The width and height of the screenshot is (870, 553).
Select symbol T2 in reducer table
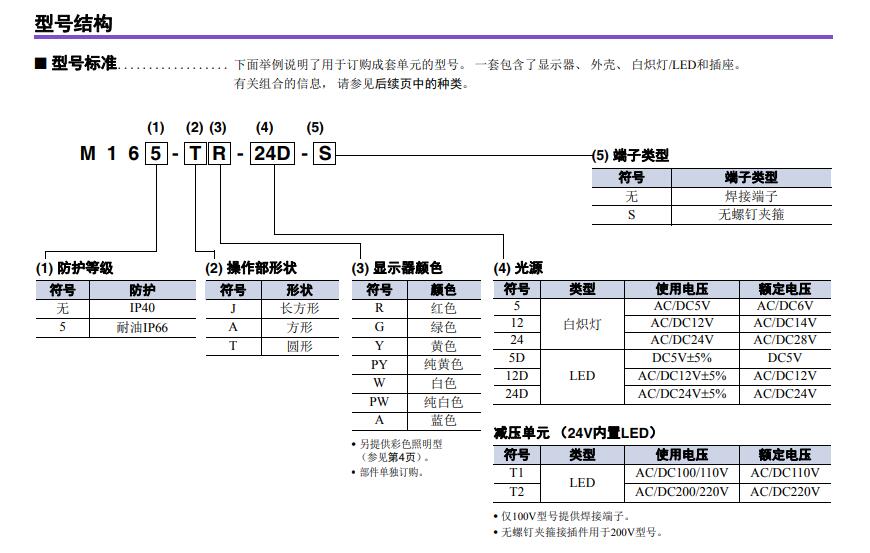pos(517,491)
